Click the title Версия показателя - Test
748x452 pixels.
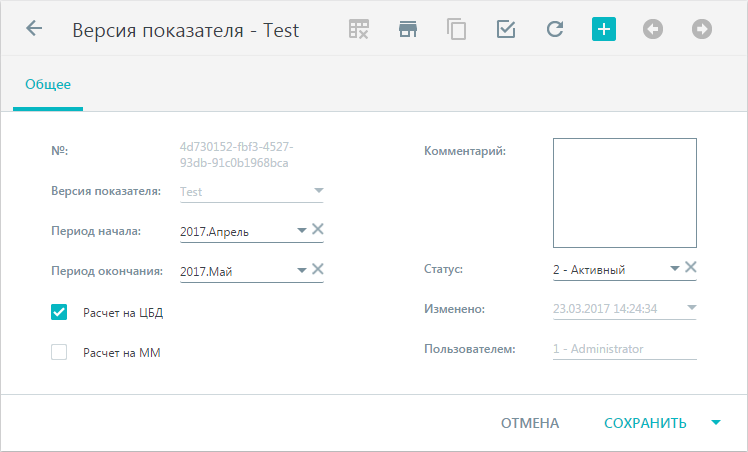click(x=186, y=30)
